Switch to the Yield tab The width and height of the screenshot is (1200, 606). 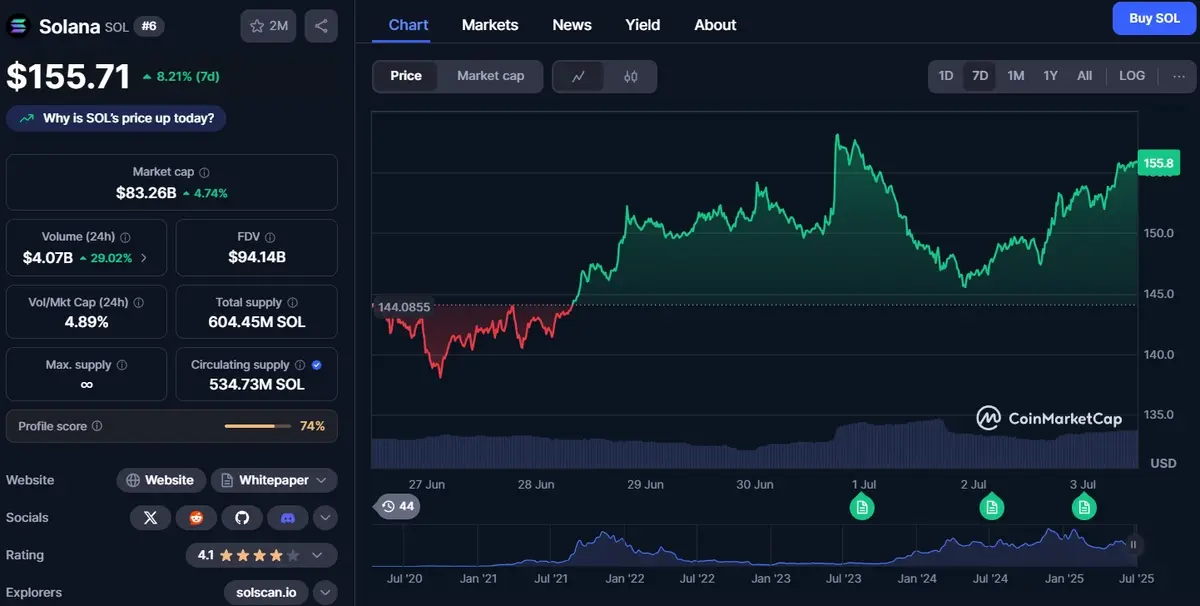pyautogui.click(x=643, y=25)
